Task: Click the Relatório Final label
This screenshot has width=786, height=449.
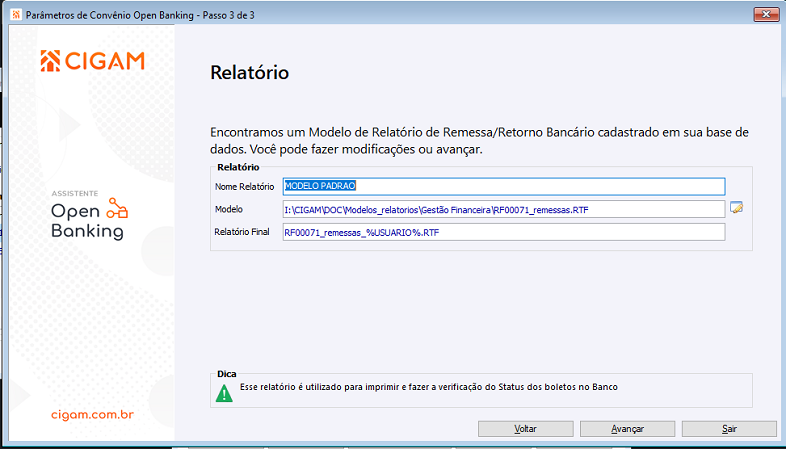Action: tap(242, 232)
